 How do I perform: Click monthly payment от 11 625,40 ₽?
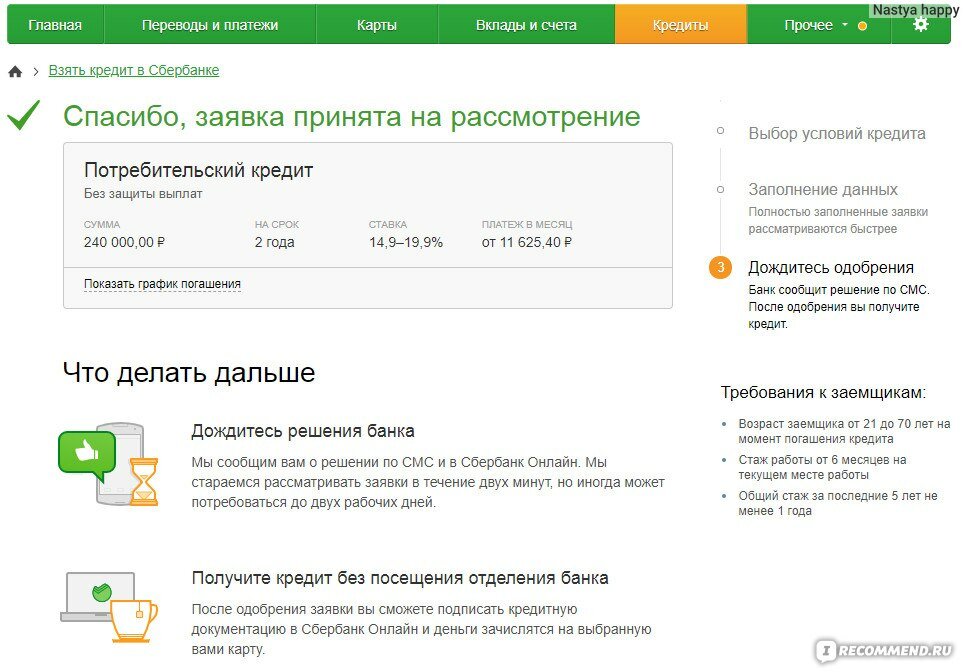click(x=527, y=242)
